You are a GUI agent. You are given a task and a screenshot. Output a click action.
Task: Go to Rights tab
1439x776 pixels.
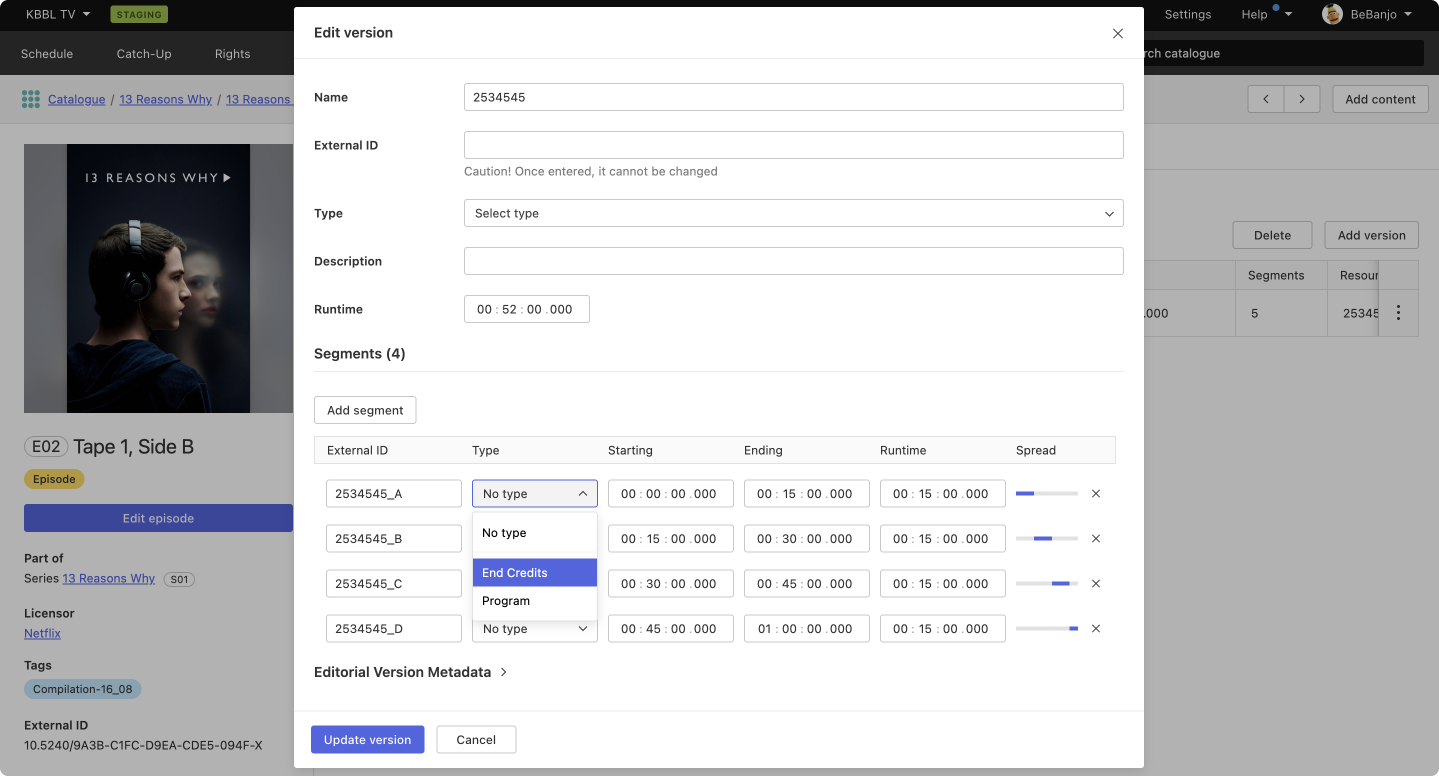point(232,54)
